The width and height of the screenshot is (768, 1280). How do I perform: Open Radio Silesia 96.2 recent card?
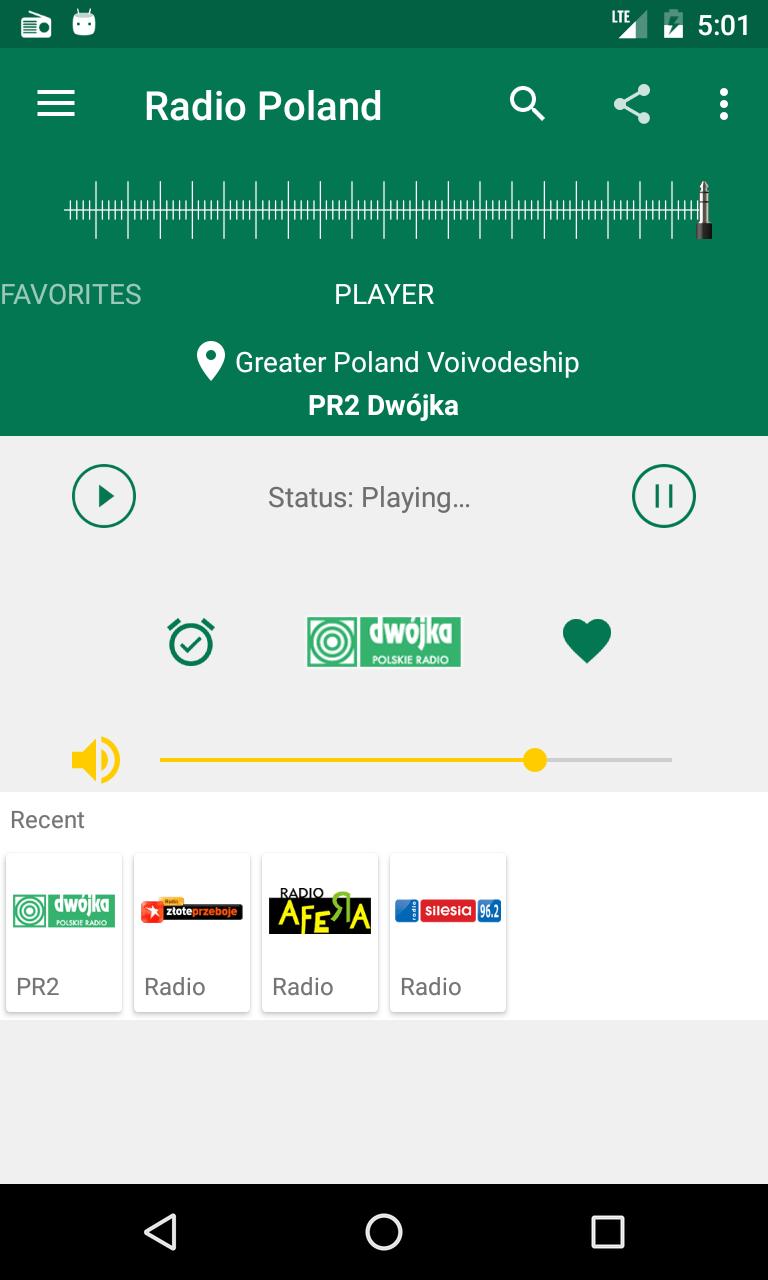tap(448, 933)
